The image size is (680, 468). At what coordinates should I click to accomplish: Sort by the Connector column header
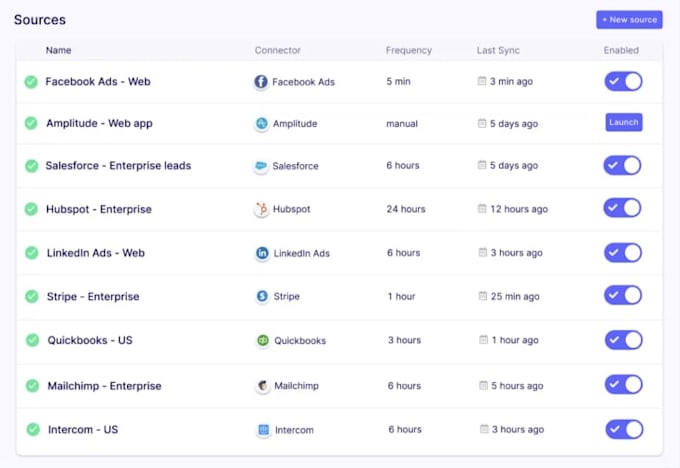click(278, 50)
